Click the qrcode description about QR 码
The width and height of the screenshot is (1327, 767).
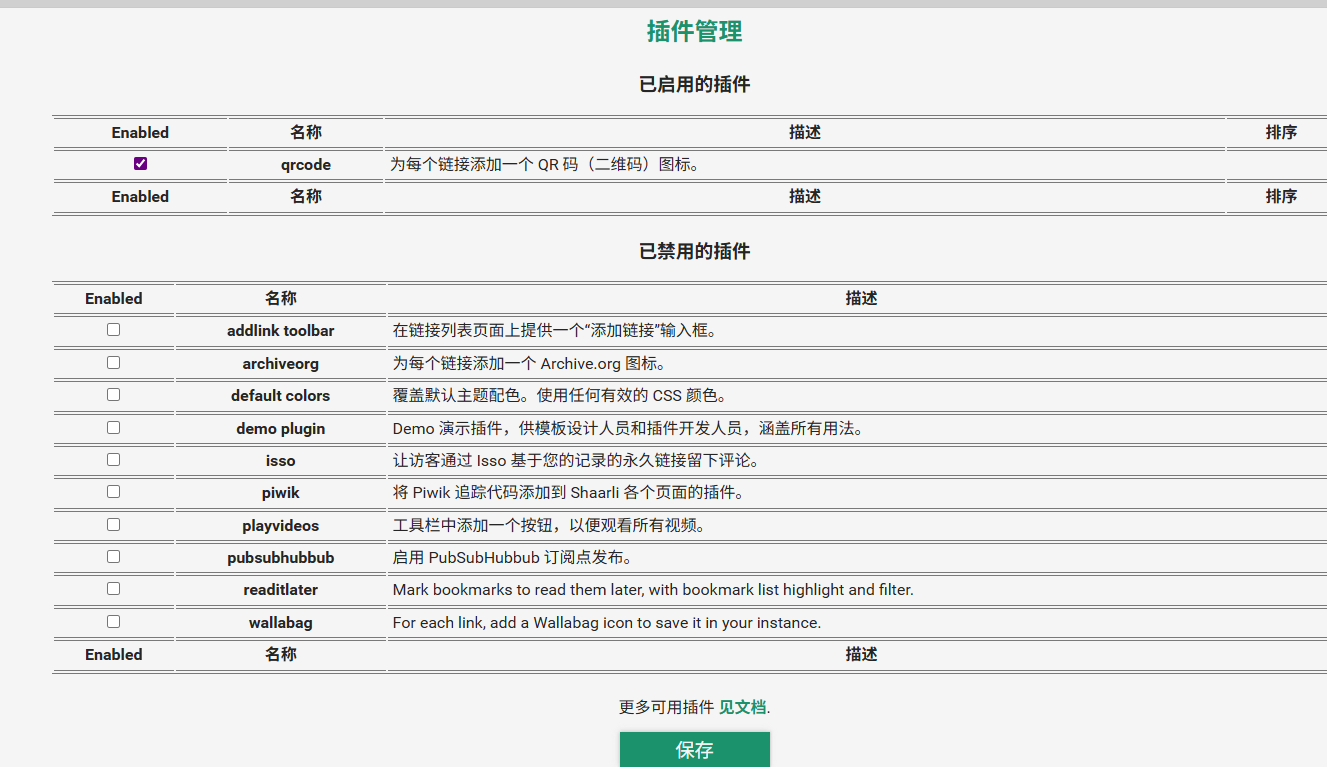coord(545,165)
